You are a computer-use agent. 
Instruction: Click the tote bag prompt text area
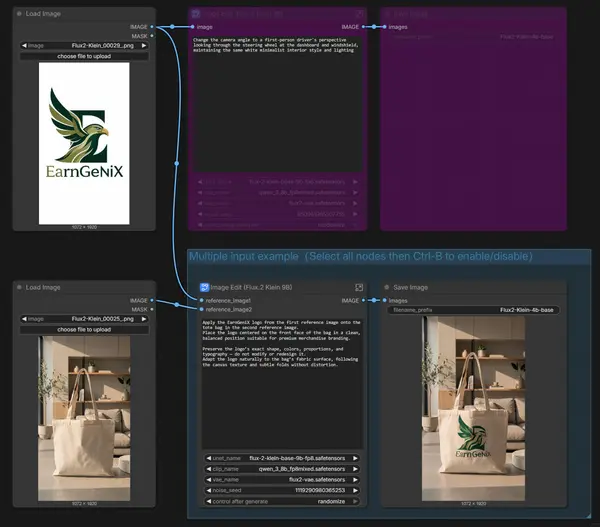tap(282, 383)
